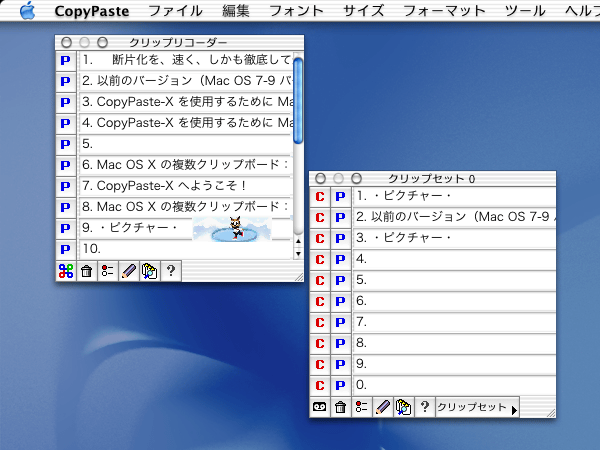Click the red C icon for クリップセット row 1
600x450 pixels.
[x=320, y=197]
